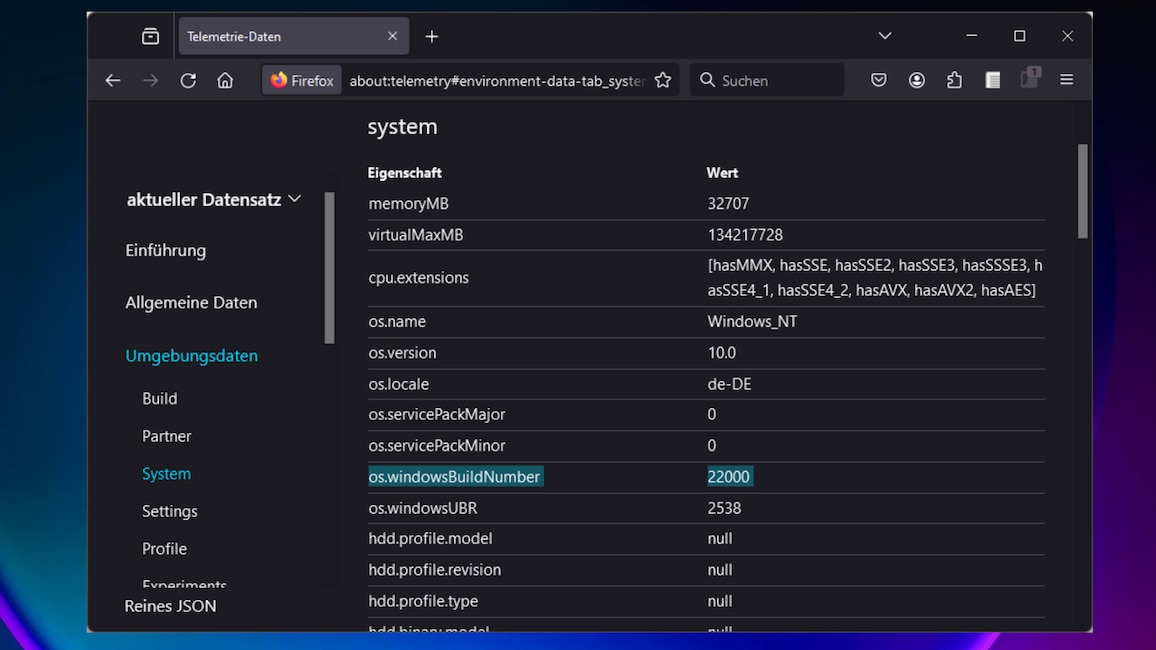The height and width of the screenshot is (650, 1156).
Task: Focus the Suchen search field
Action: pyautogui.click(x=767, y=80)
